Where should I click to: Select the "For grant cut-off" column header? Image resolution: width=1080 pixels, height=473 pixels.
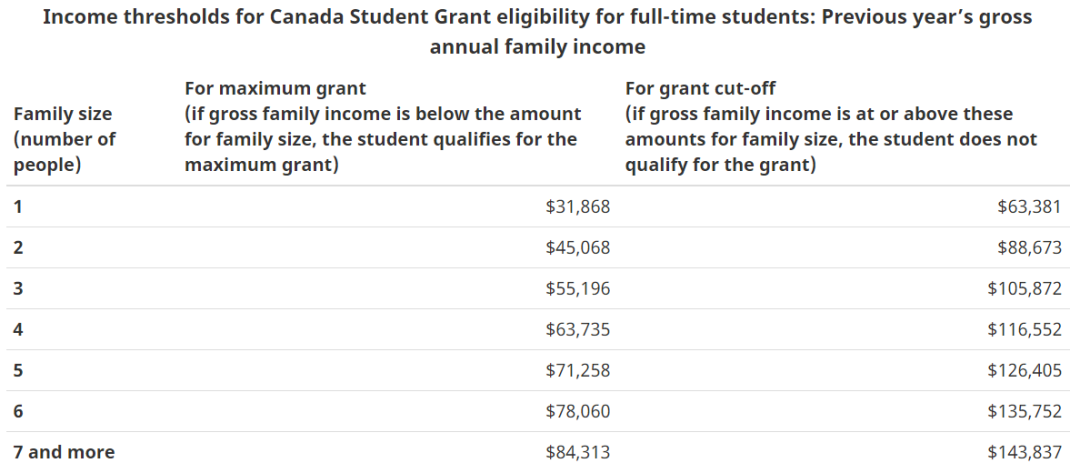[x=830, y=126]
